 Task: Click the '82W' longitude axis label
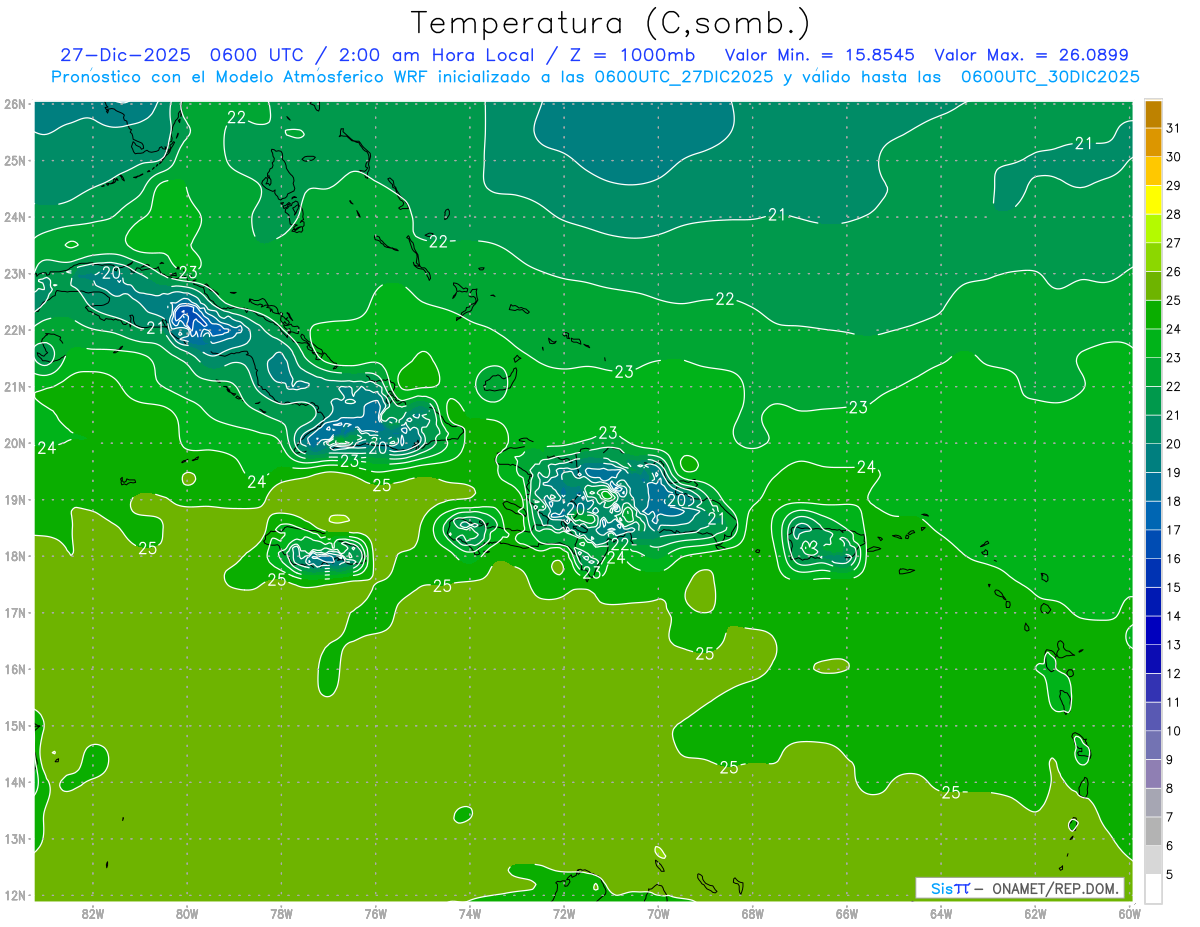93,913
